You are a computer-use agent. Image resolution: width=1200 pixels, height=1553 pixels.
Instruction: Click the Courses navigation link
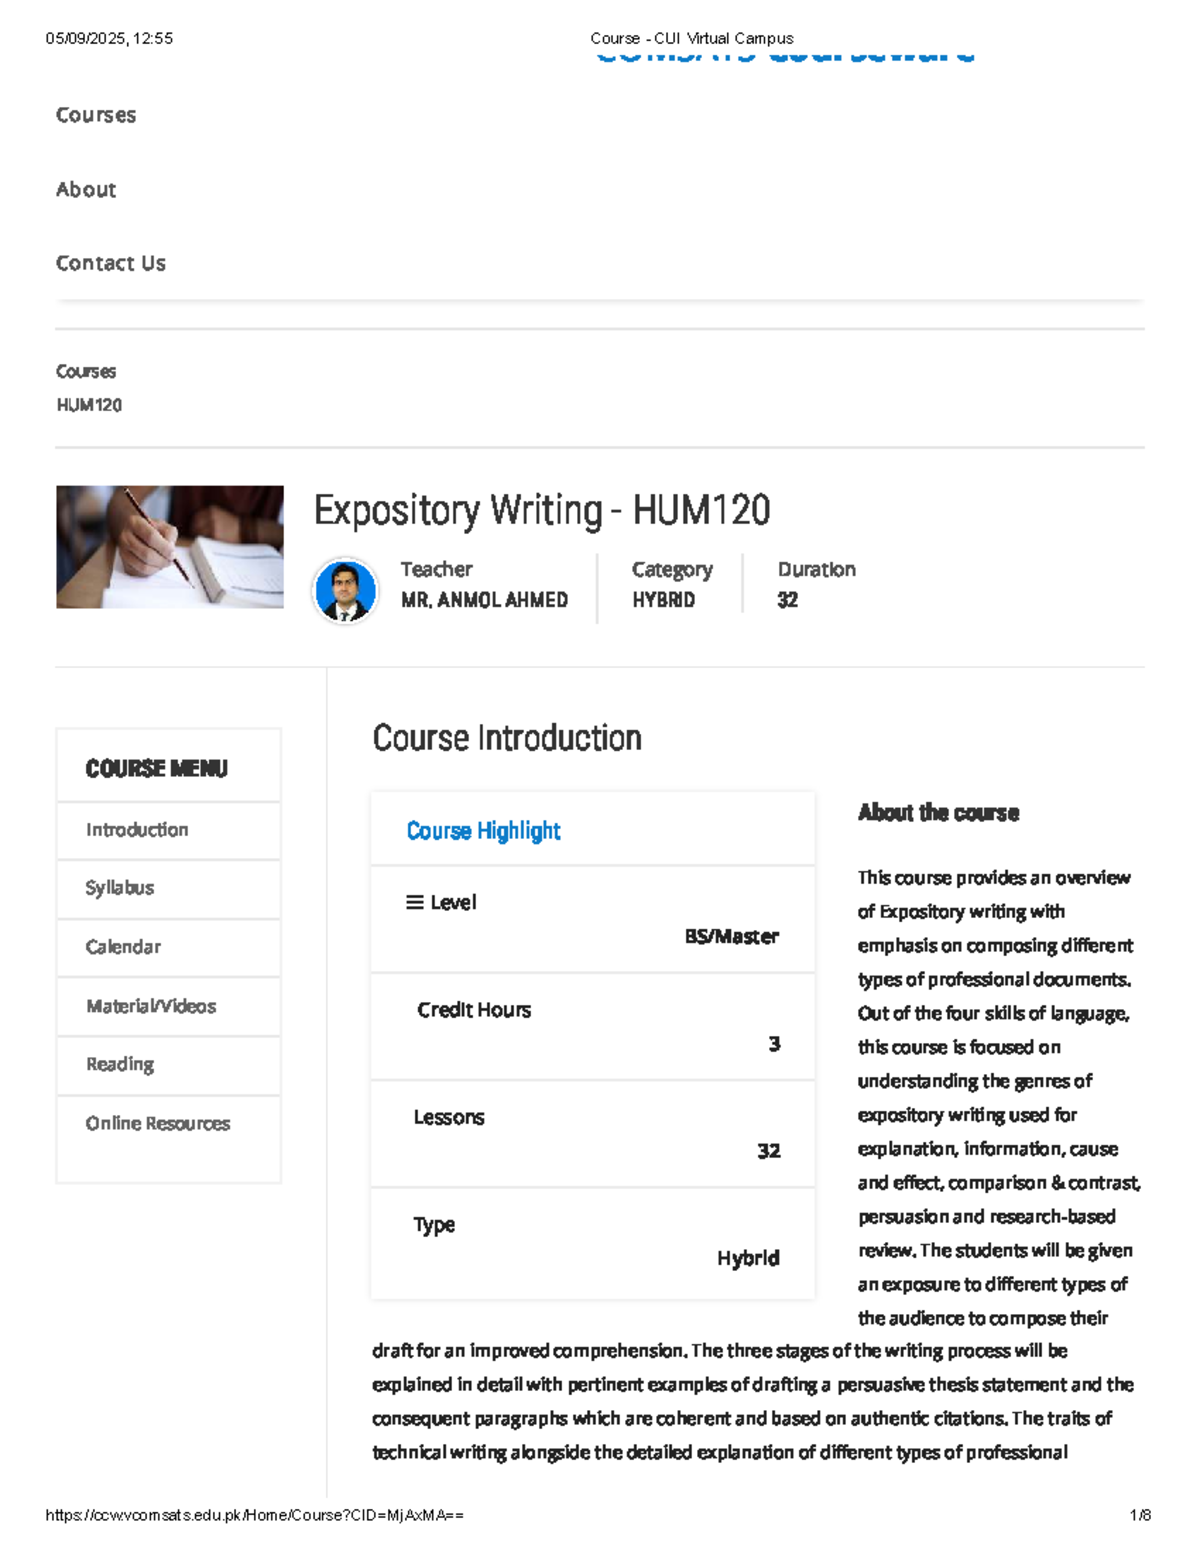pos(95,115)
